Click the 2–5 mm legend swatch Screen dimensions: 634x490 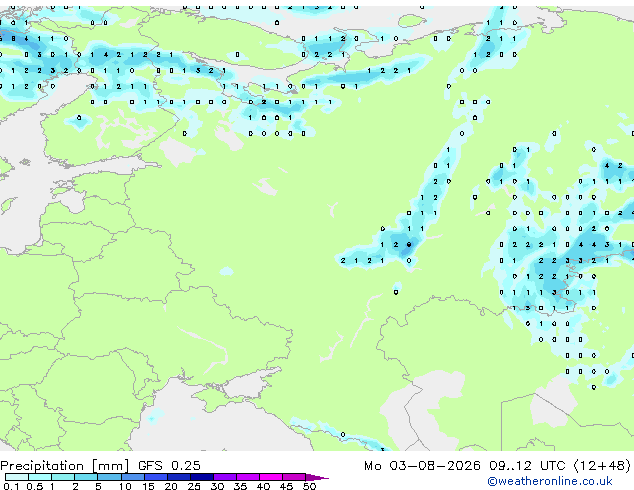click(86, 477)
